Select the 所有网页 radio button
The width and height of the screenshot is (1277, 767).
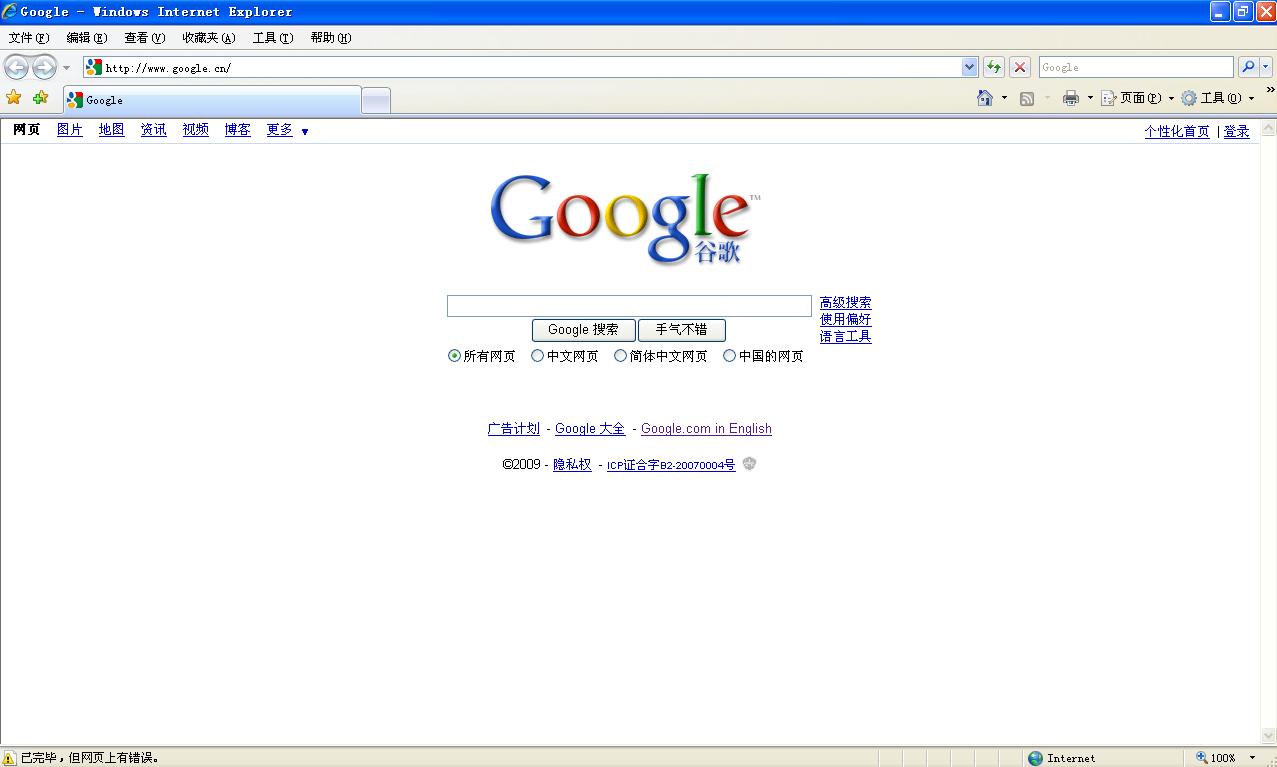[x=455, y=356]
